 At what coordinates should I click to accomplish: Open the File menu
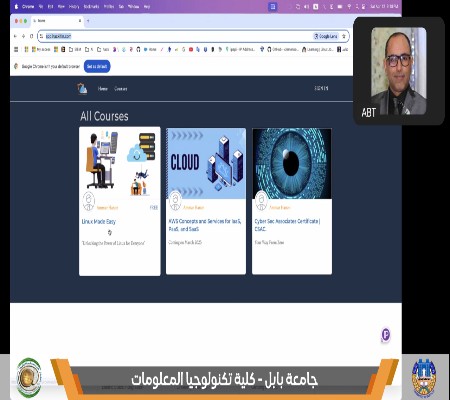click(x=41, y=6)
